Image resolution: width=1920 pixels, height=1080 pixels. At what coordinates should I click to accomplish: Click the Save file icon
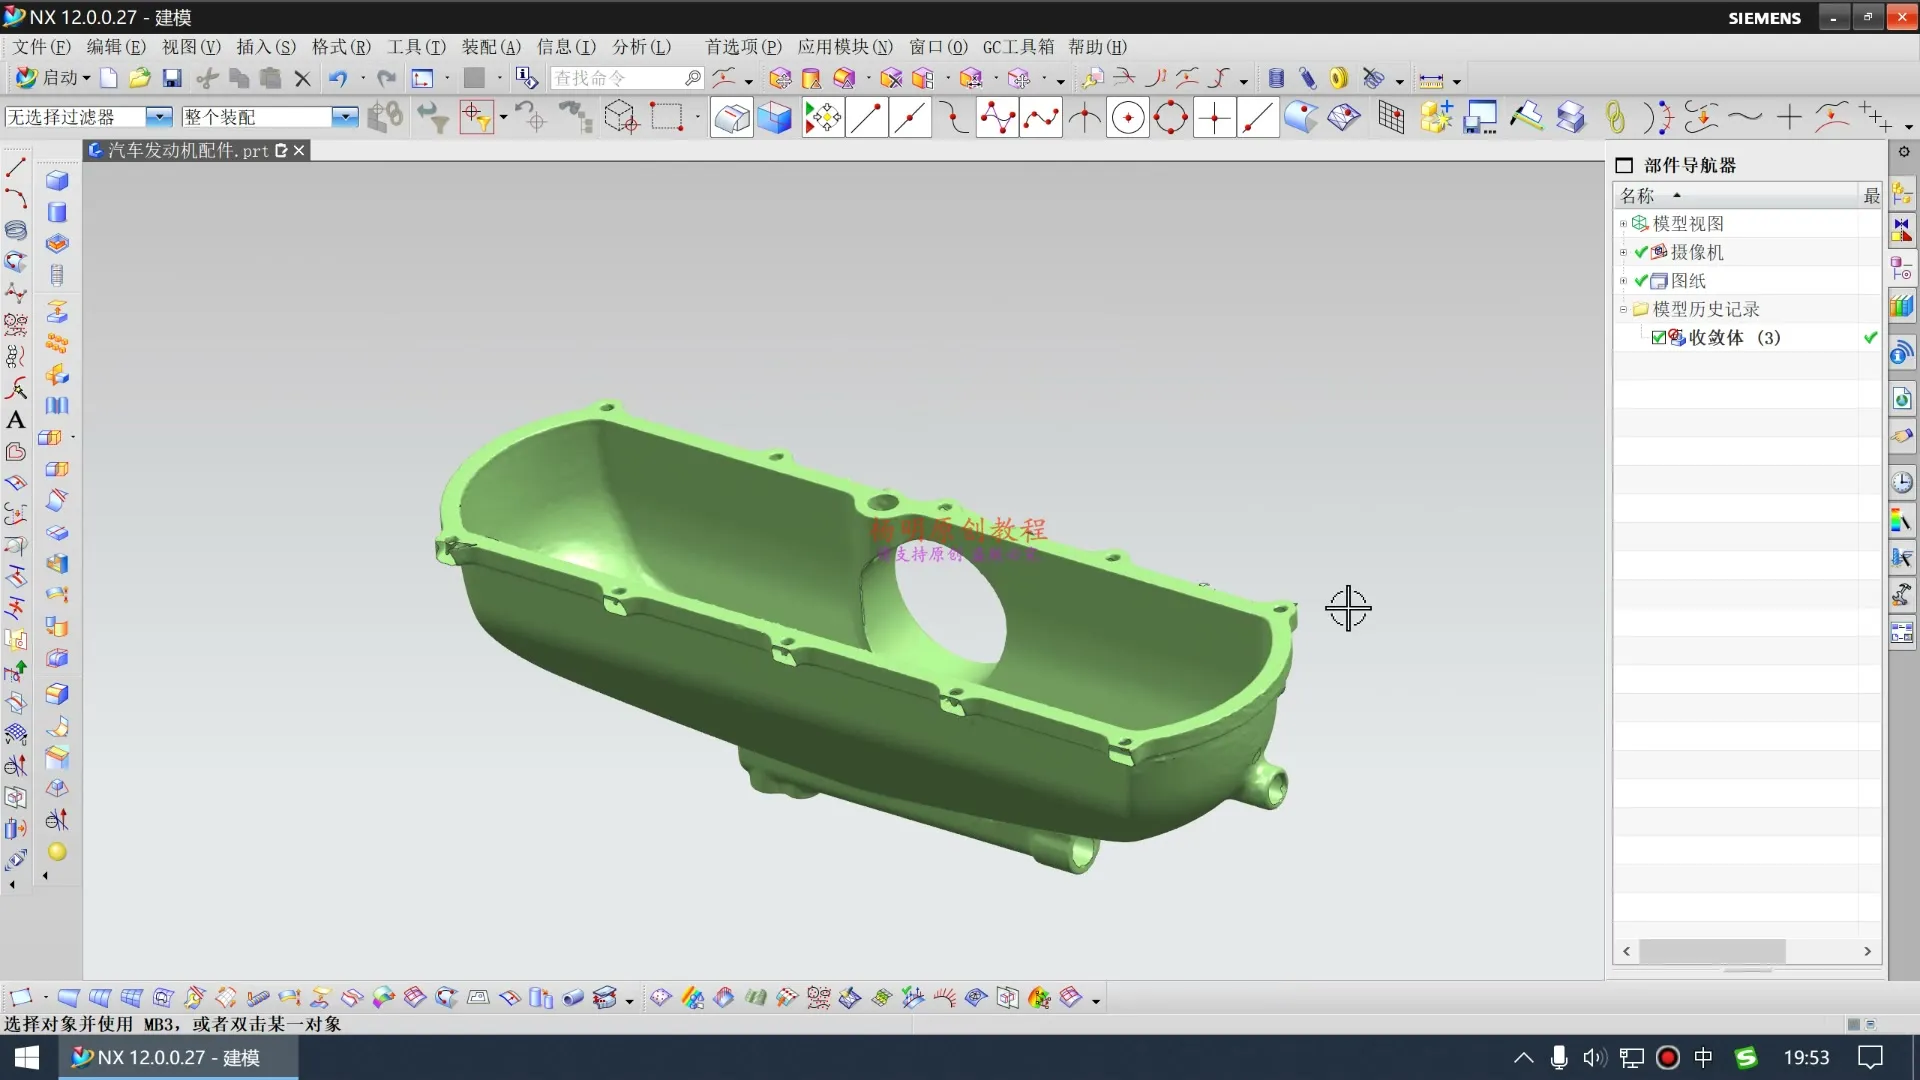[x=172, y=78]
